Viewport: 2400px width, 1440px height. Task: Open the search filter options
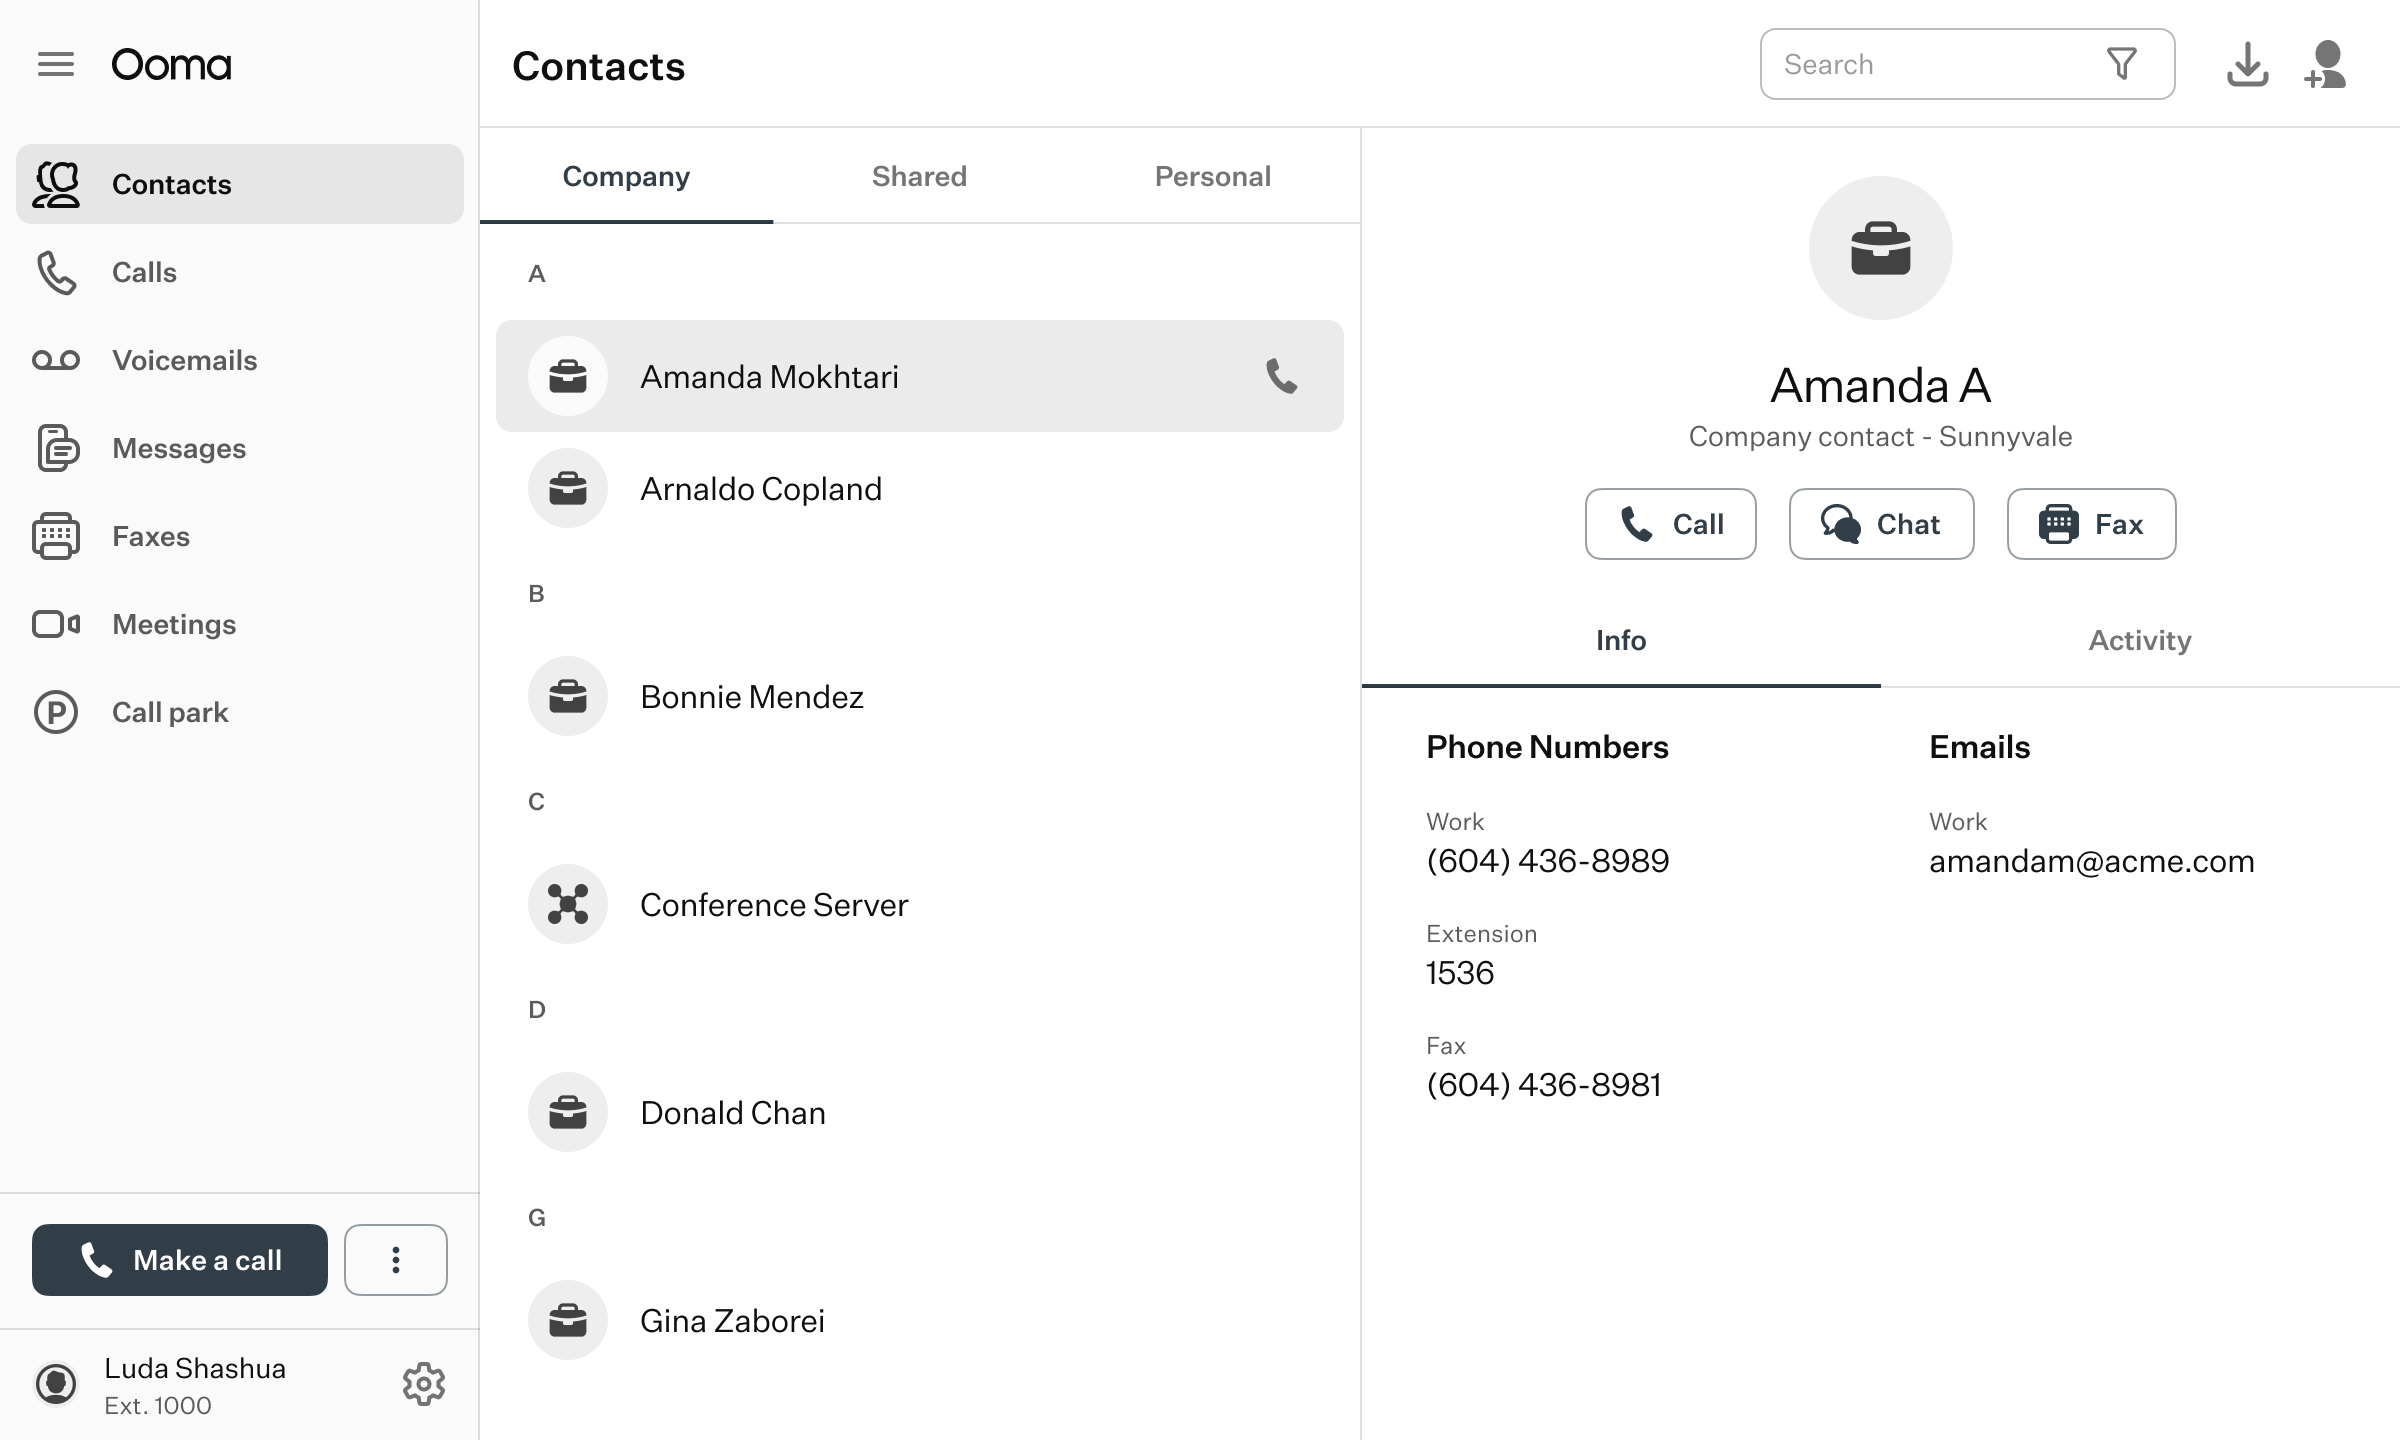pyautogui.click(x=2123, y=64)
